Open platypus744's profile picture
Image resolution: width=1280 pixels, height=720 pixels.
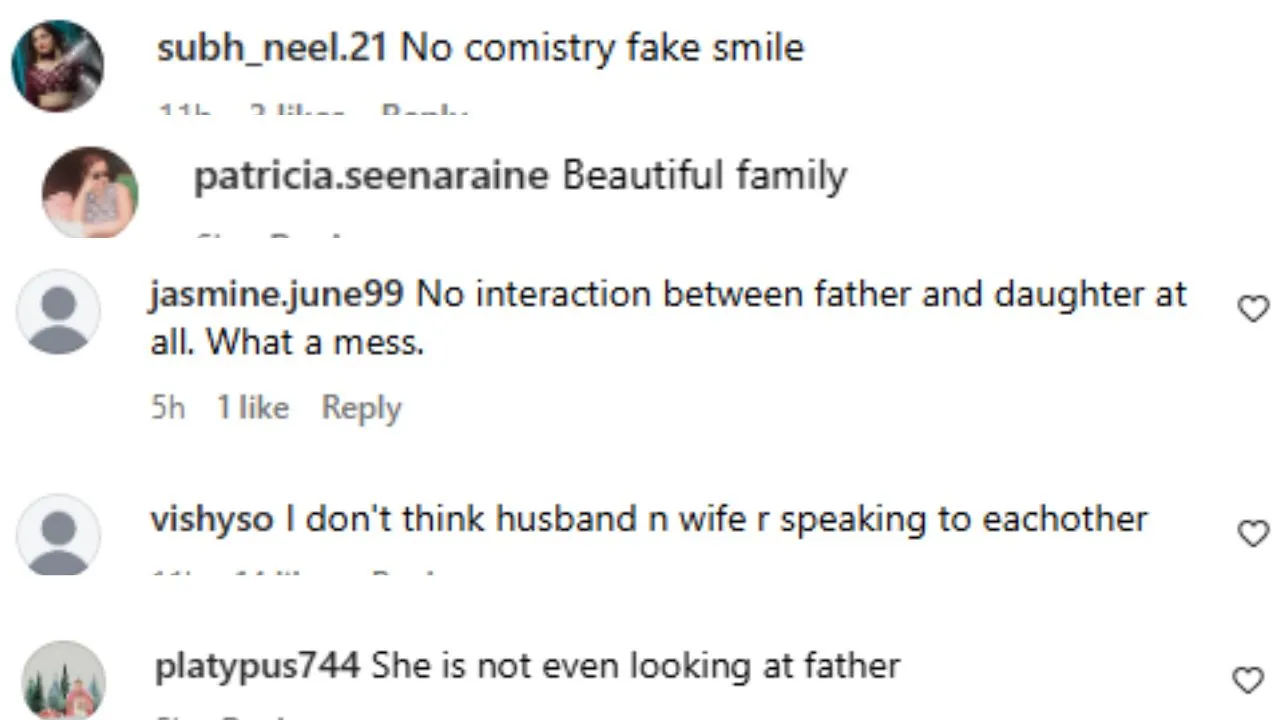click(x=64, y=680)
